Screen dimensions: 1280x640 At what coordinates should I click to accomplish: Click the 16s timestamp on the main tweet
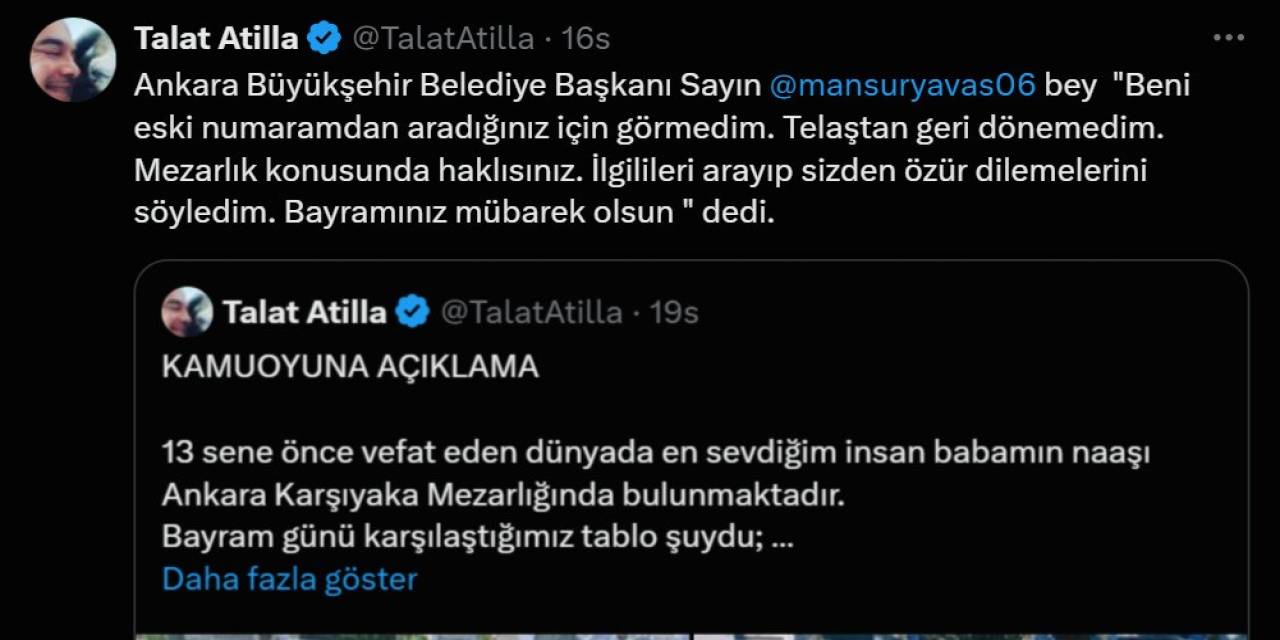coord(586,38)
